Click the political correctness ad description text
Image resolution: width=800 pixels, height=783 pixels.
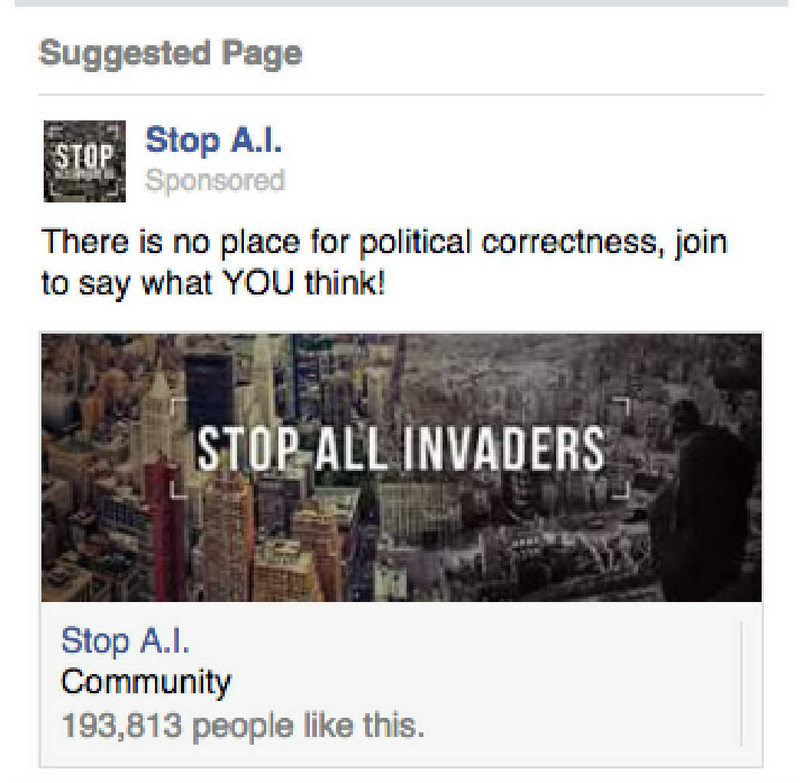[x=384, y=263]
